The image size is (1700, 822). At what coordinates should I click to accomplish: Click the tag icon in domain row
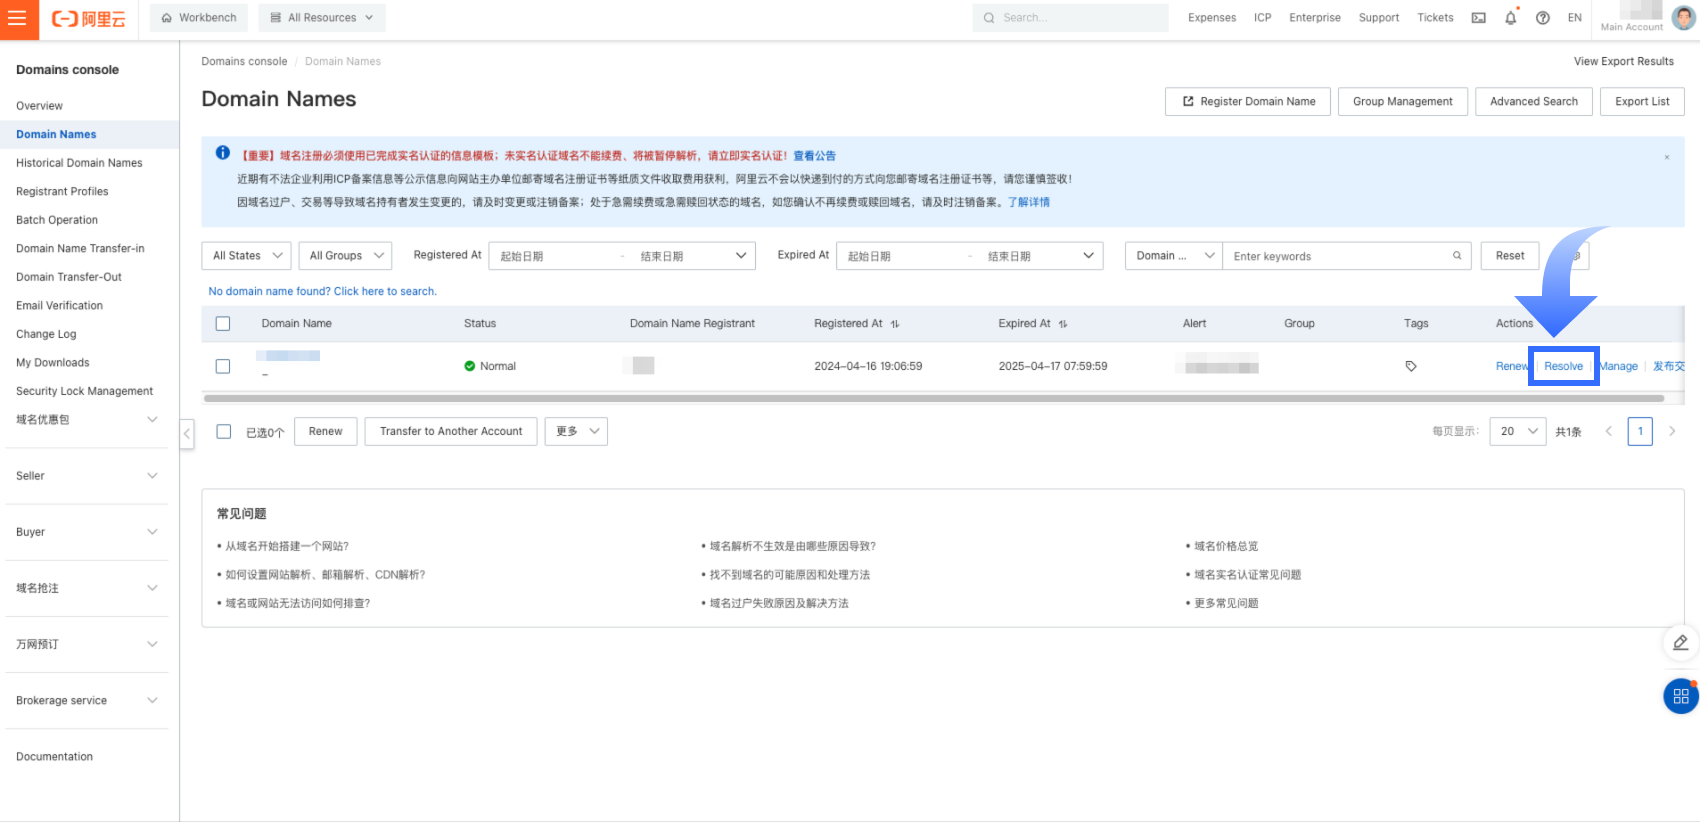[1411, 366]
